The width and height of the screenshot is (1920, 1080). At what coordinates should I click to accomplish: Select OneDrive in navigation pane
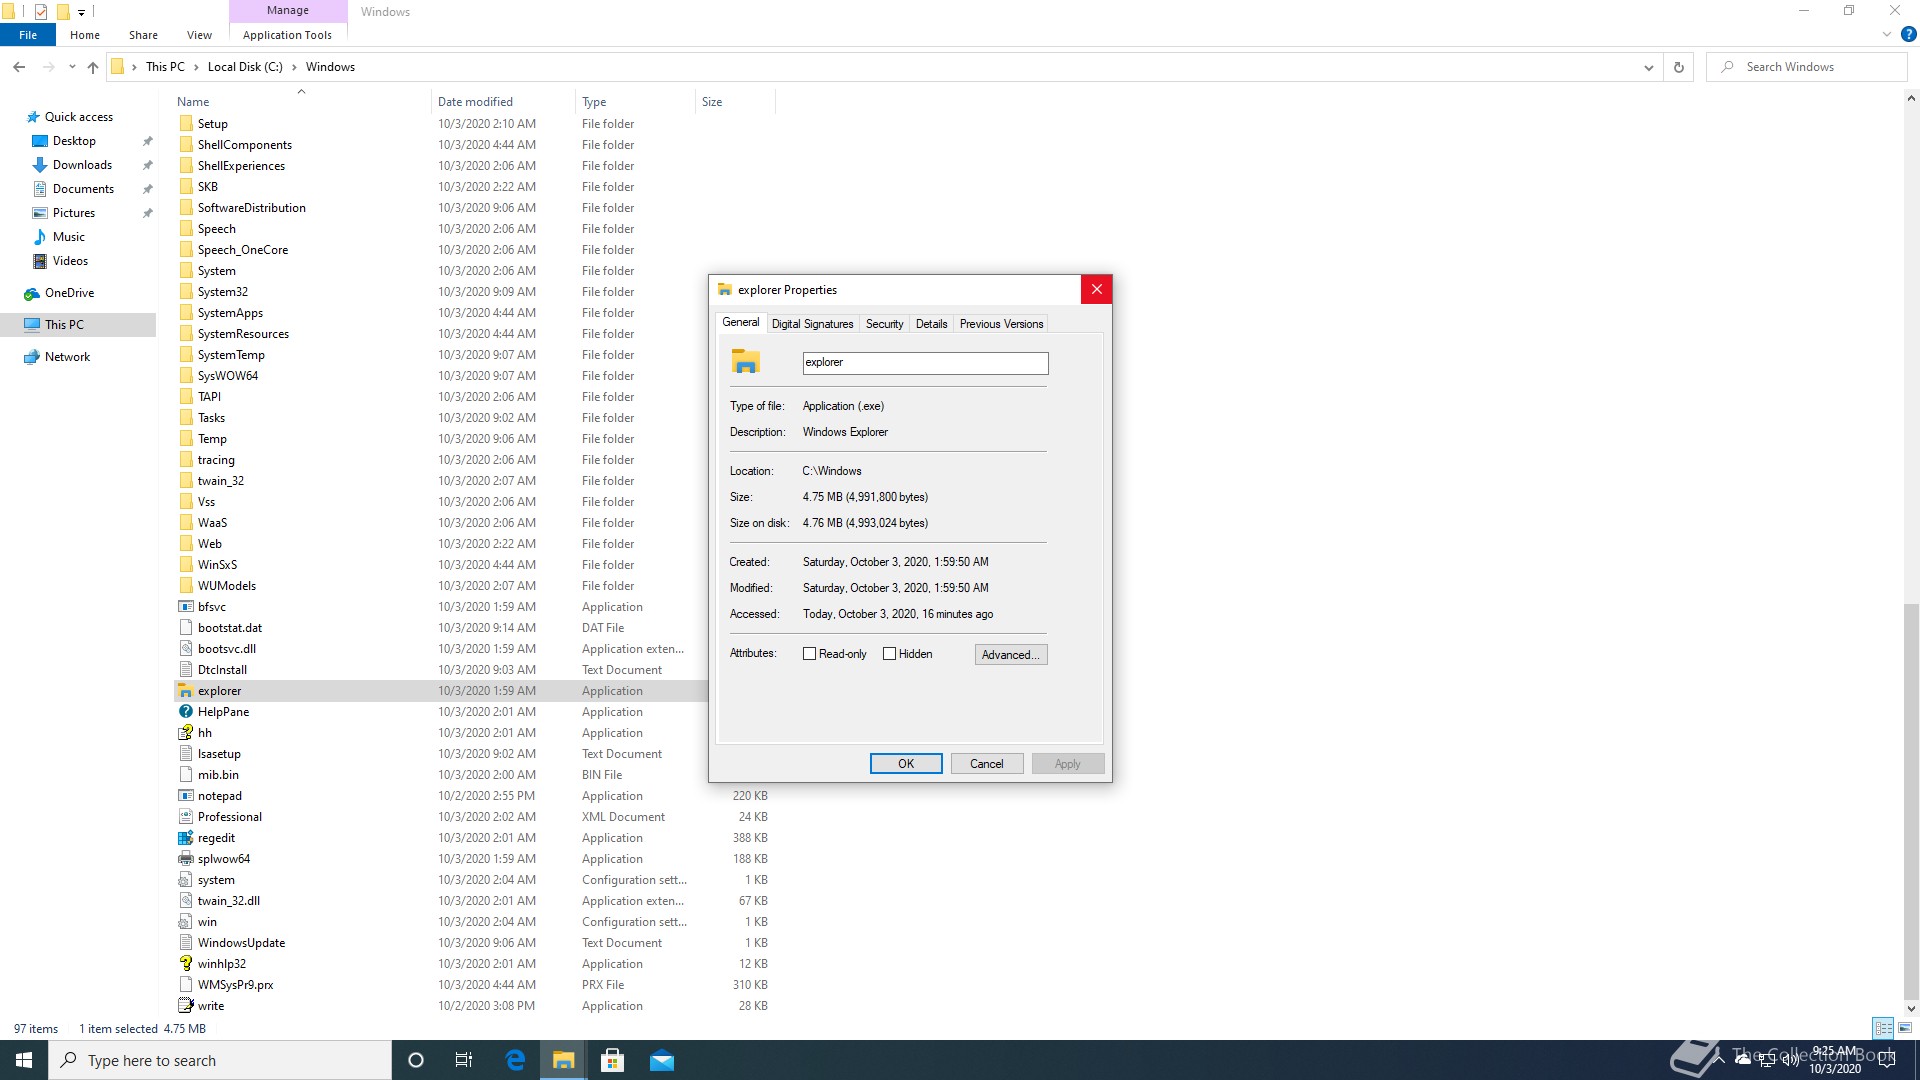(69, 293)
